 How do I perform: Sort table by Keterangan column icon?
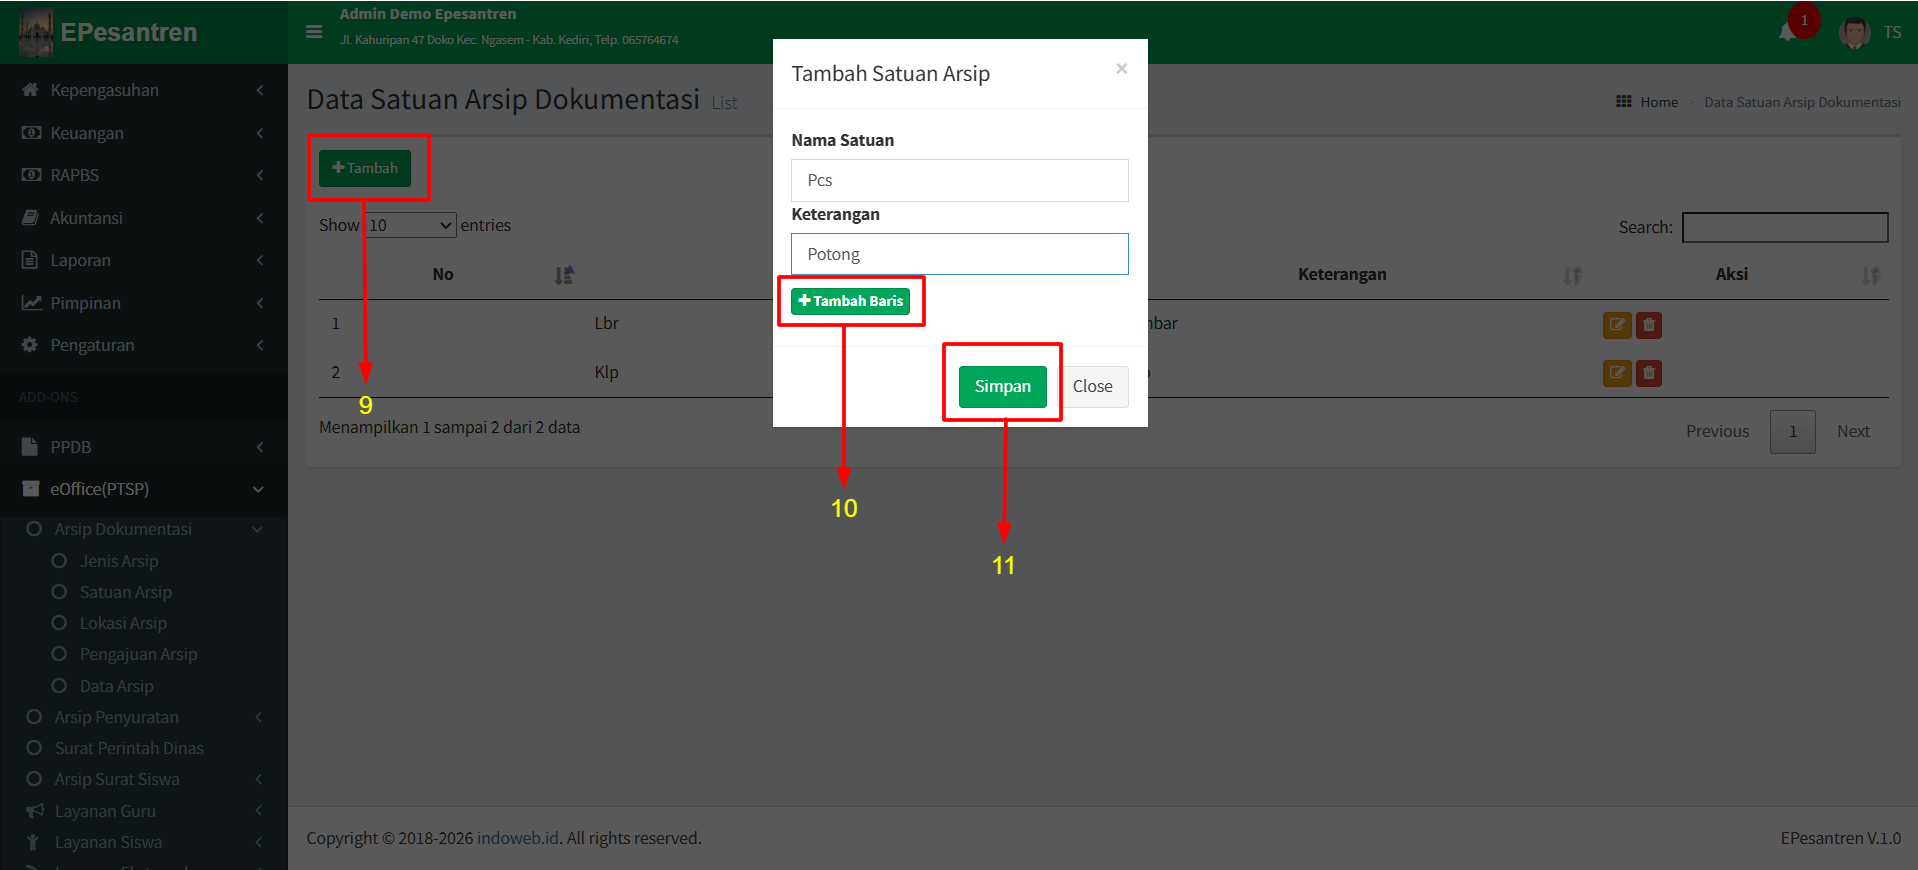1572,275
